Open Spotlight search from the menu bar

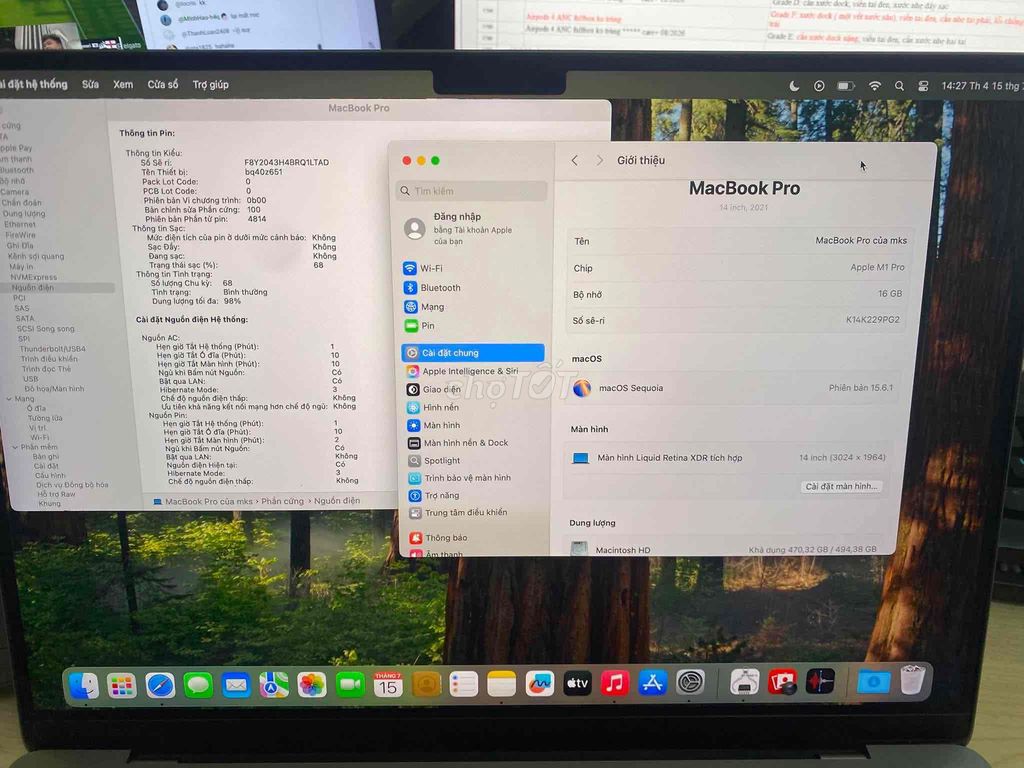coord(899,86)
